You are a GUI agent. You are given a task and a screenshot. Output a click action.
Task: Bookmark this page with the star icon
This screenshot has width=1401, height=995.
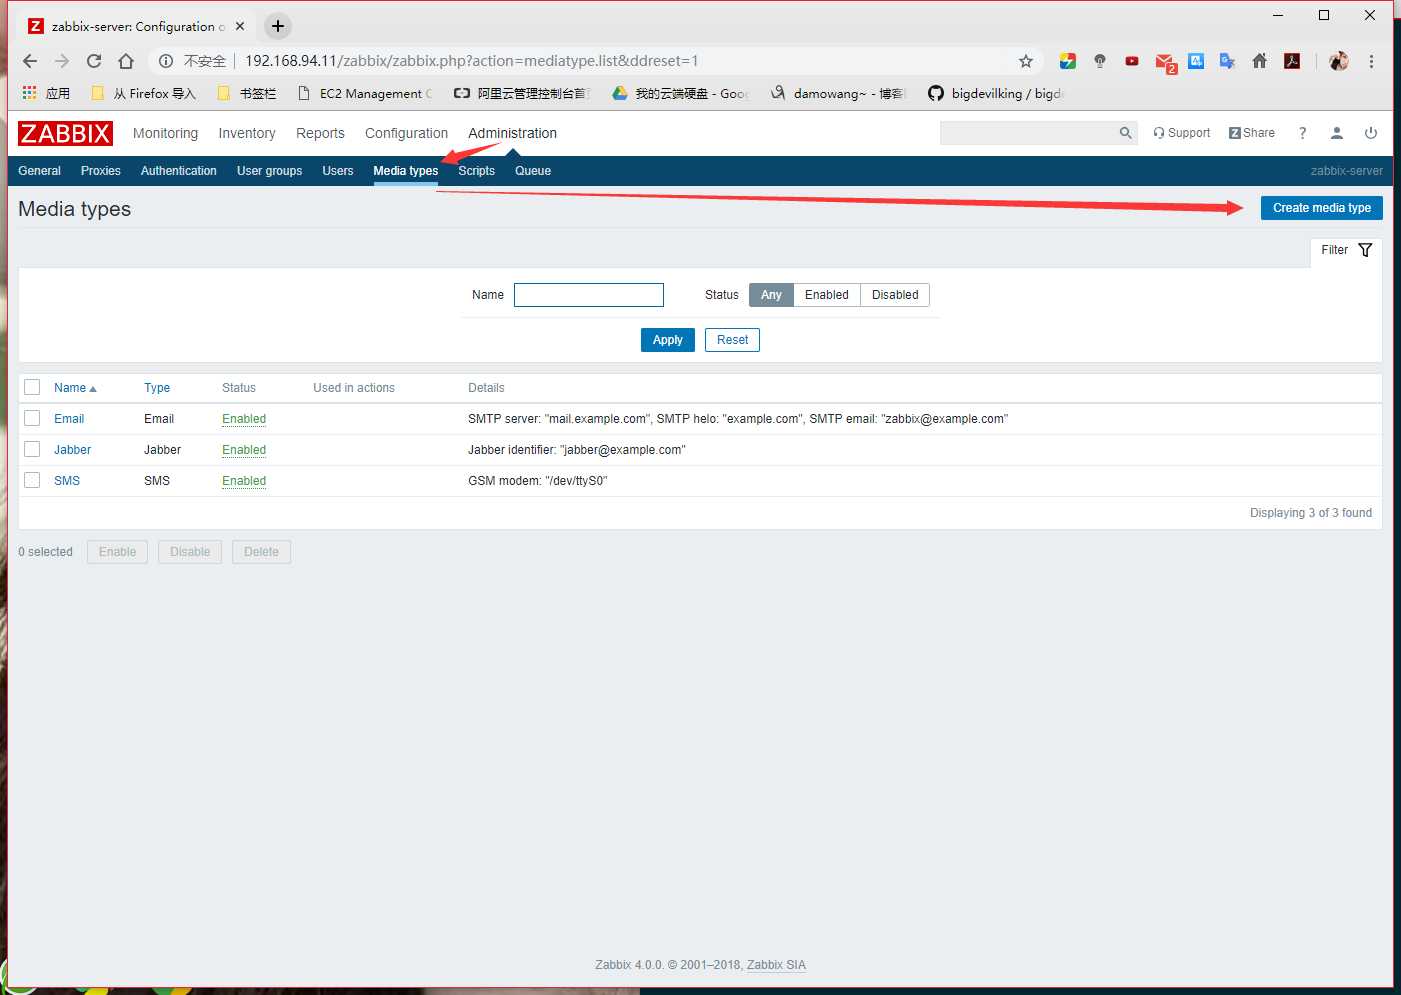(x=1025, y=61)
